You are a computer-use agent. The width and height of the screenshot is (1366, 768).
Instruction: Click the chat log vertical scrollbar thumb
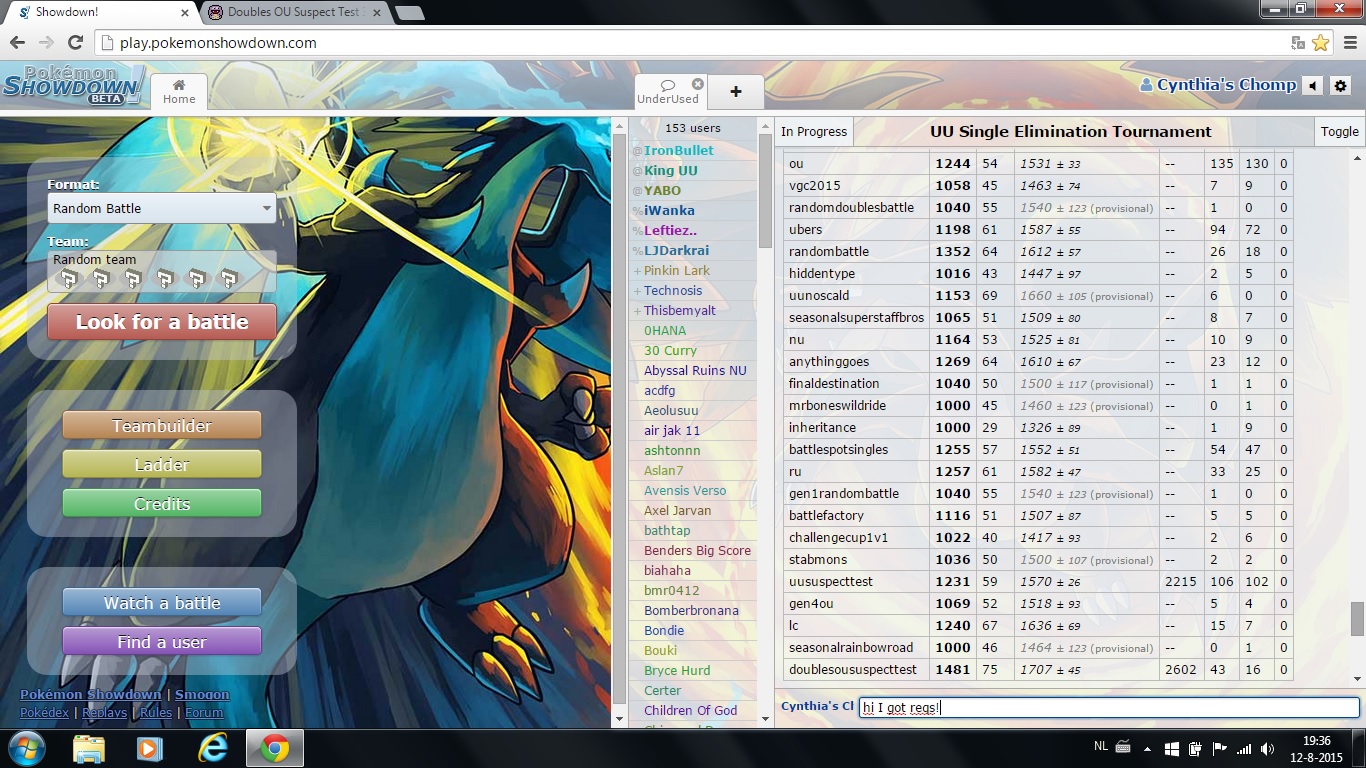click(1357, 619)
